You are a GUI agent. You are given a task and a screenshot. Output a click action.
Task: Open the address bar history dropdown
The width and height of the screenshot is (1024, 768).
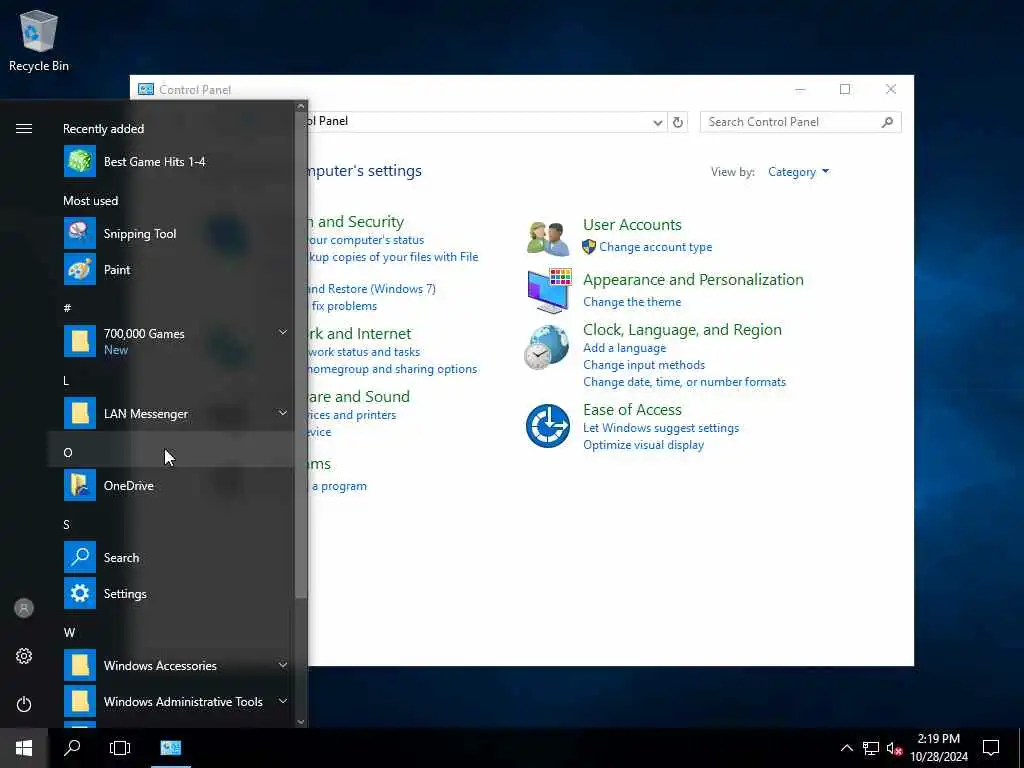(658, 122)
